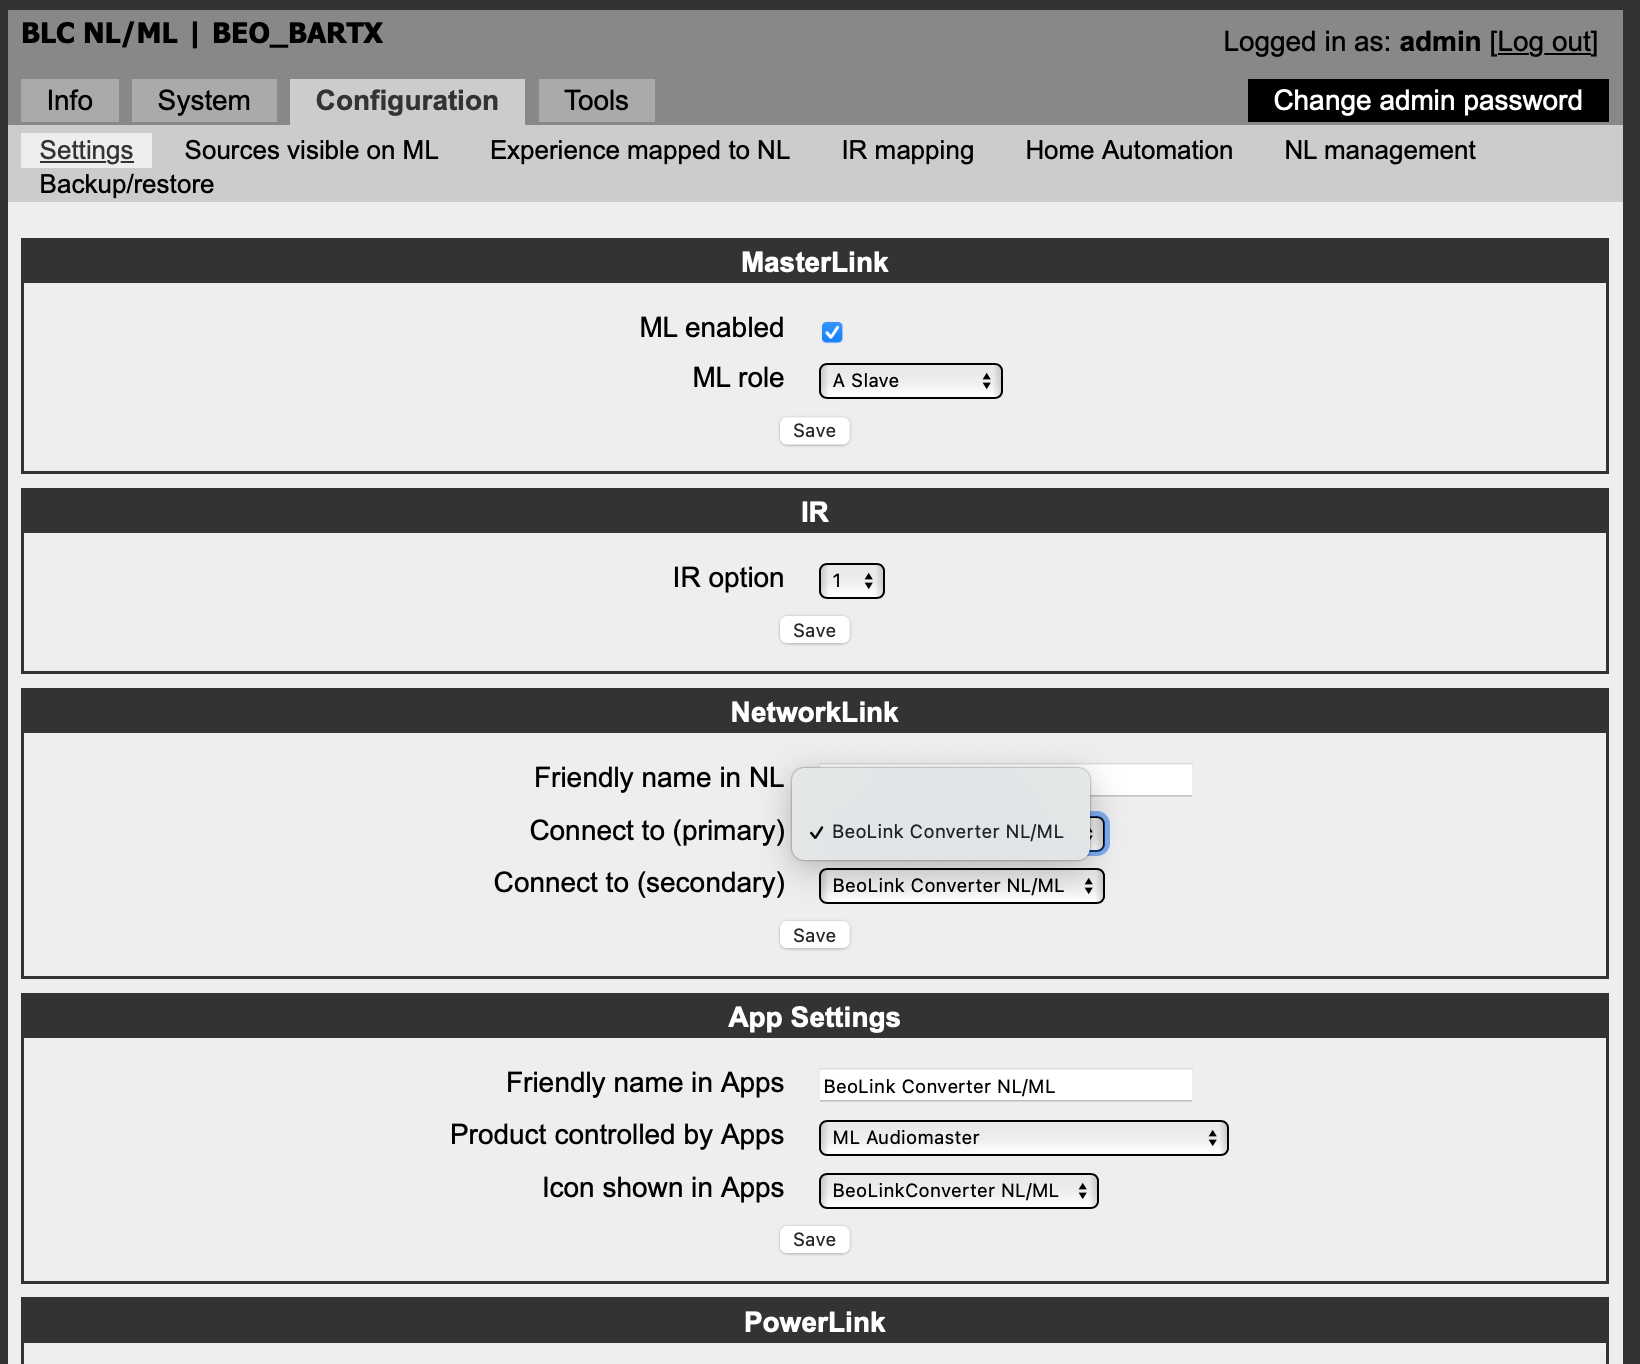This screenshot has height=1364, width=1640.
Task: Click the PowerLink section header
Action: [814, 1322]
